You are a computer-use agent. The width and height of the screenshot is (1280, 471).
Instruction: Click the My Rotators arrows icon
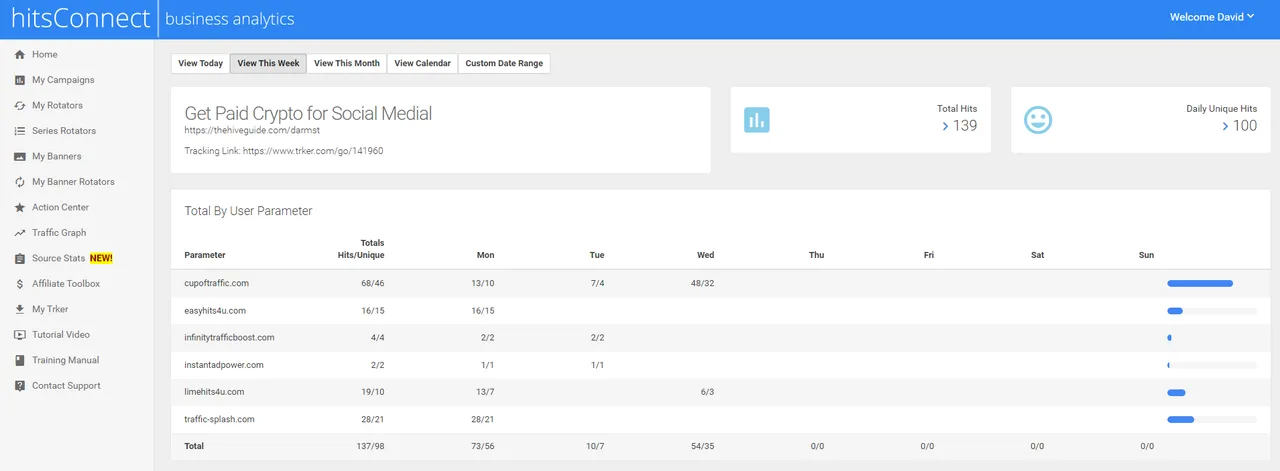pos(20,106)
